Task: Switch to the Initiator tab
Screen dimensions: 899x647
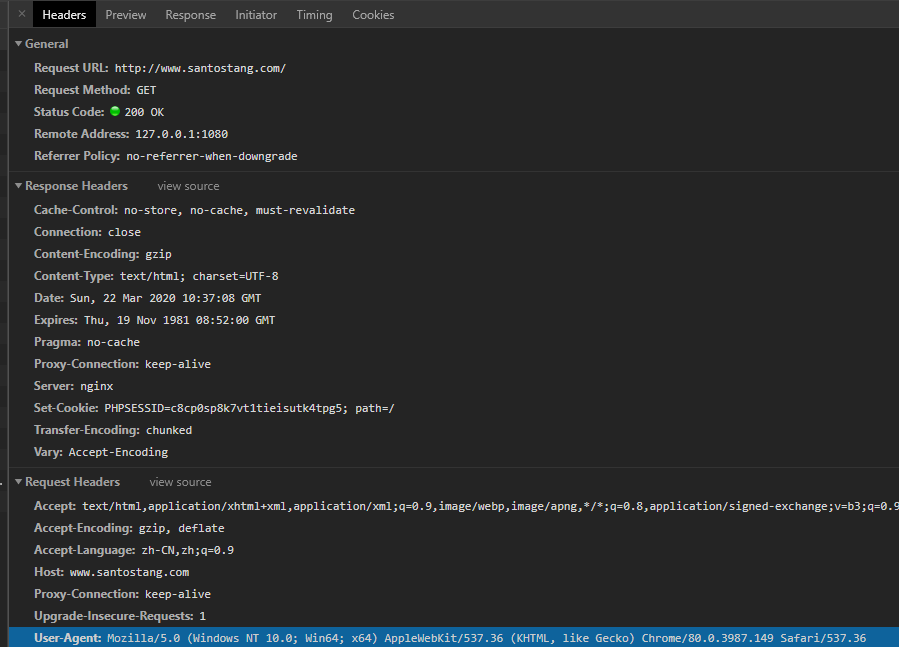Action: point(256,15)
